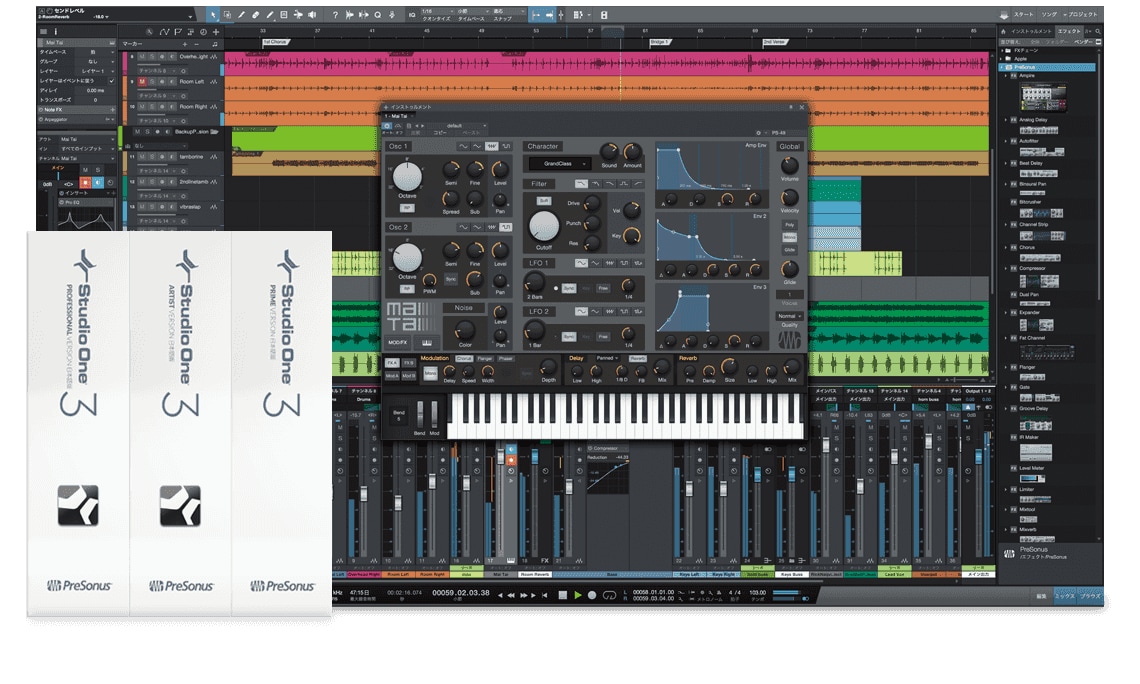Image resolution: width=1140 pixels, height=684 pixels.
Task: Click the Filter Cutoff knob
Action: pyautogui.click(x=544, y=227)
